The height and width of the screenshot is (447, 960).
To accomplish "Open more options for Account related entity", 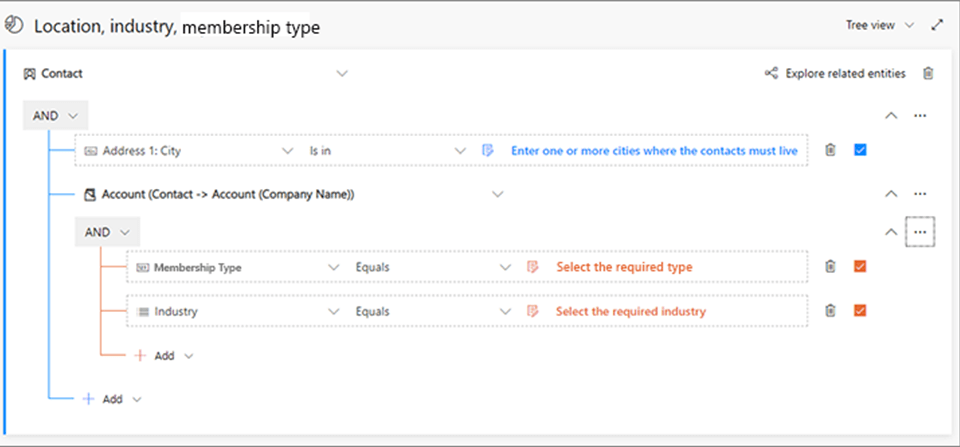I will 920,193.
